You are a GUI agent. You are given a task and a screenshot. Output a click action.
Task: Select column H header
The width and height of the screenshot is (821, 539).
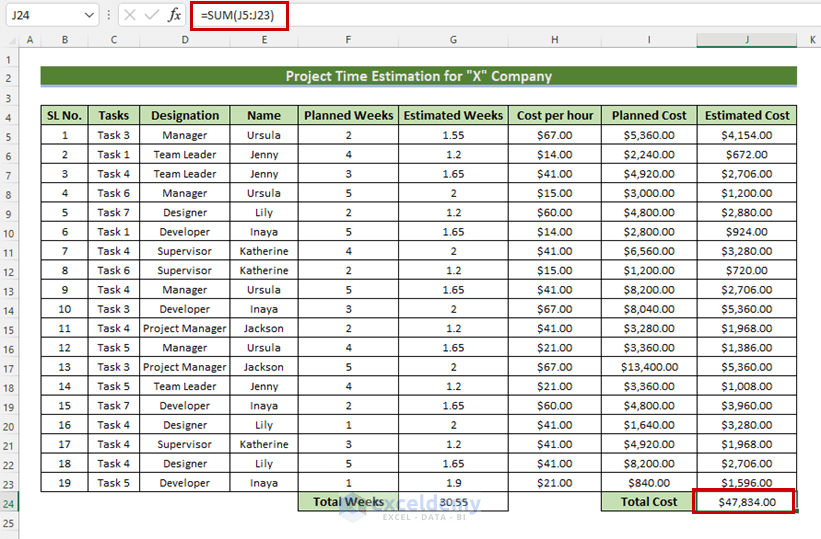pyautogui.click(x=554, y=40)
